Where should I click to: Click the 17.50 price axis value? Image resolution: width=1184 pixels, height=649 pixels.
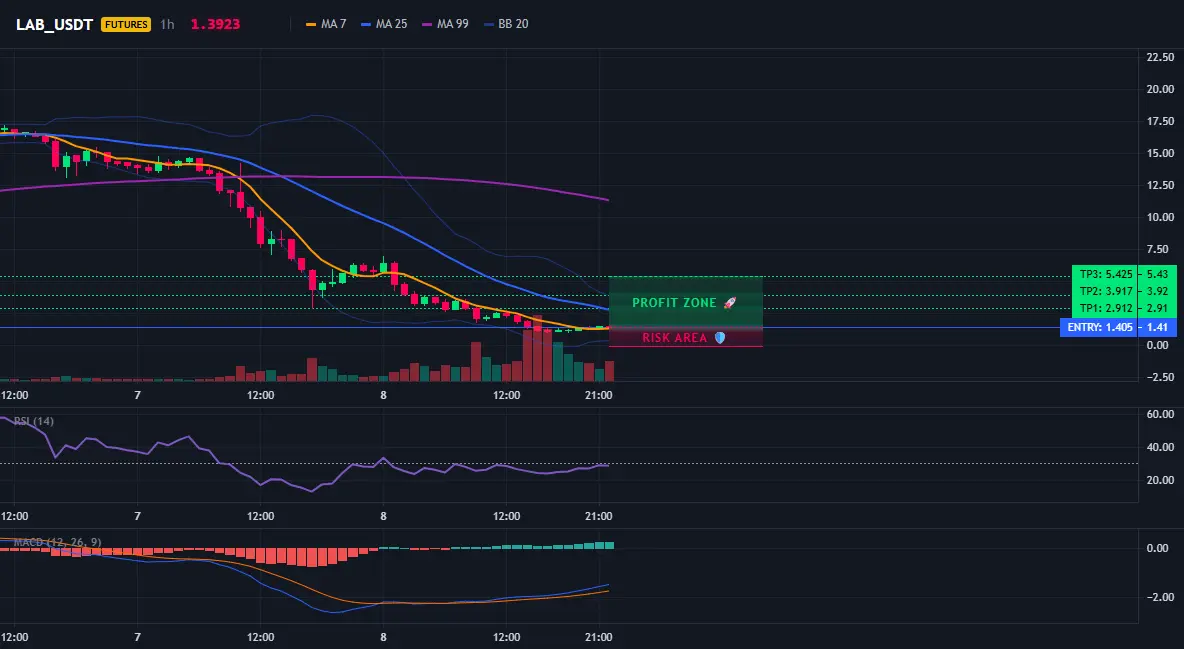point(1160,121)
